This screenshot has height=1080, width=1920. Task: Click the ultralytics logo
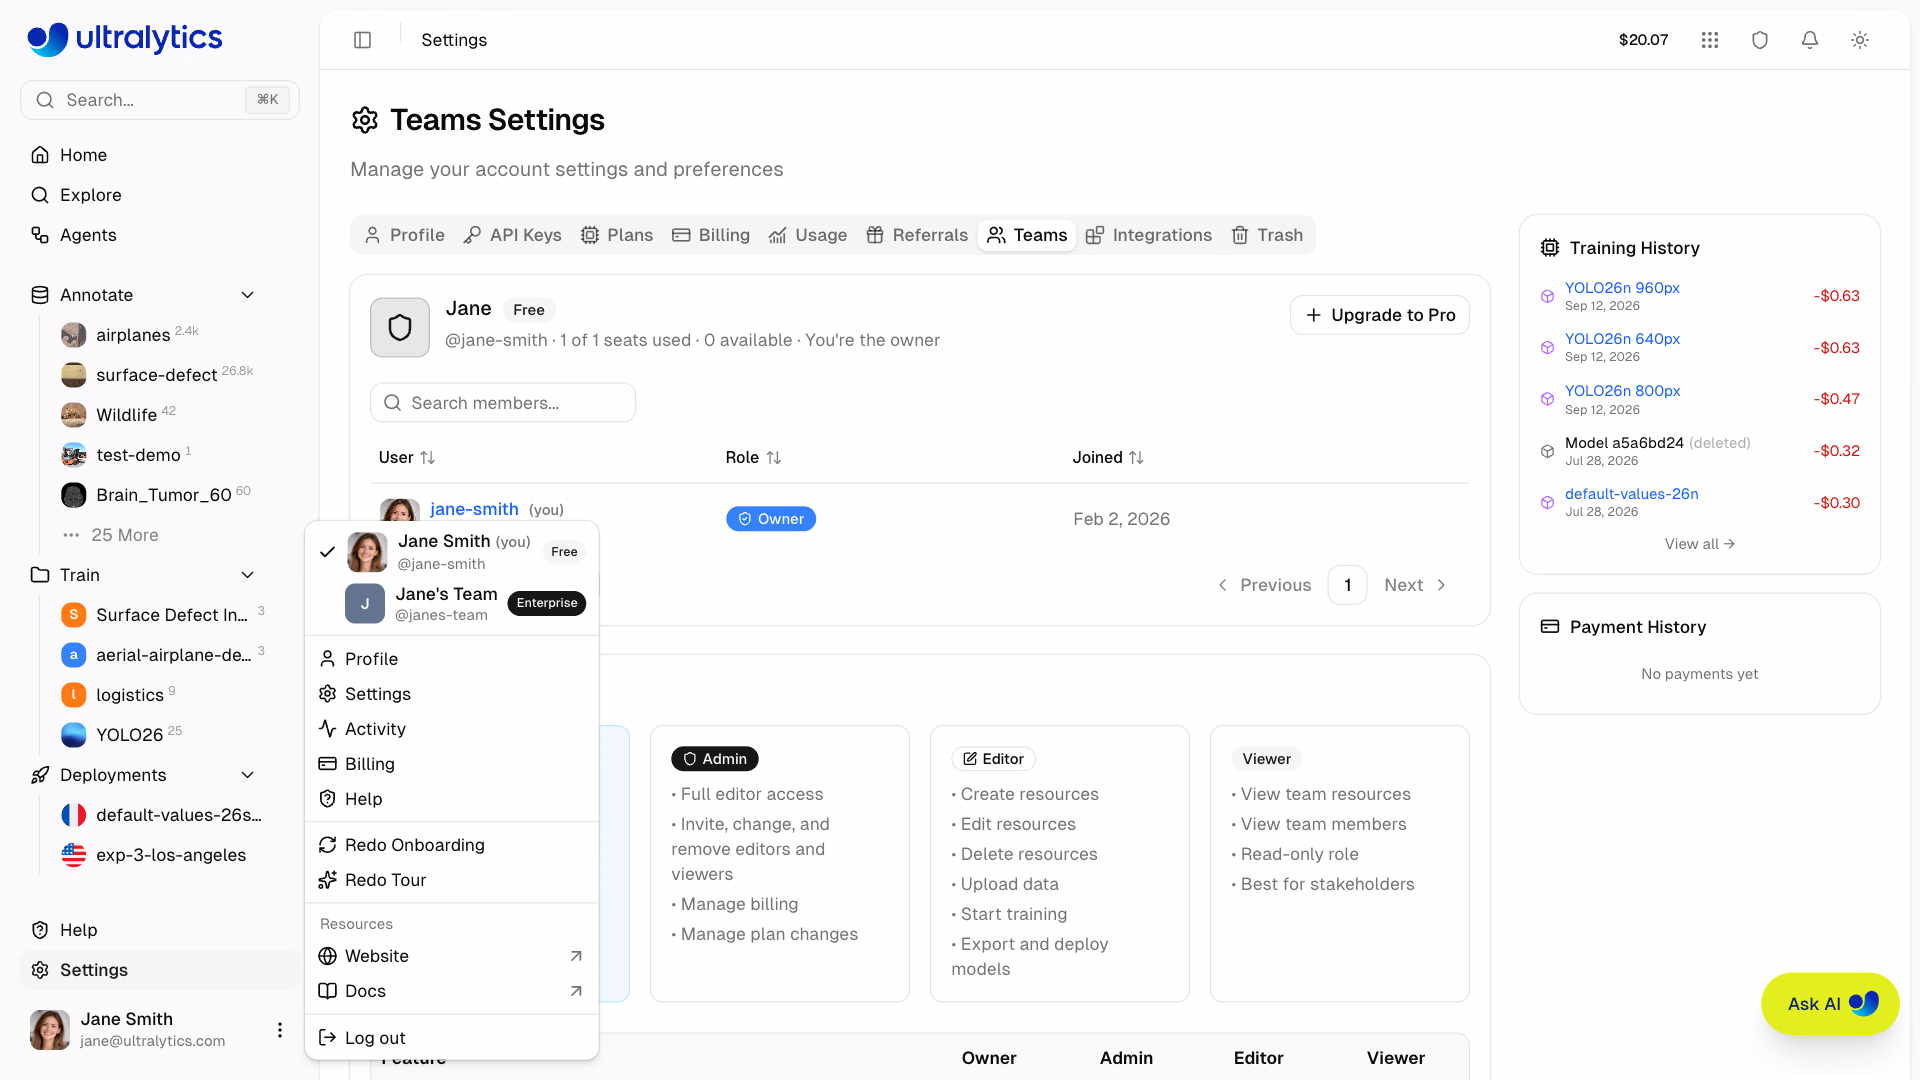click(125, 38)
